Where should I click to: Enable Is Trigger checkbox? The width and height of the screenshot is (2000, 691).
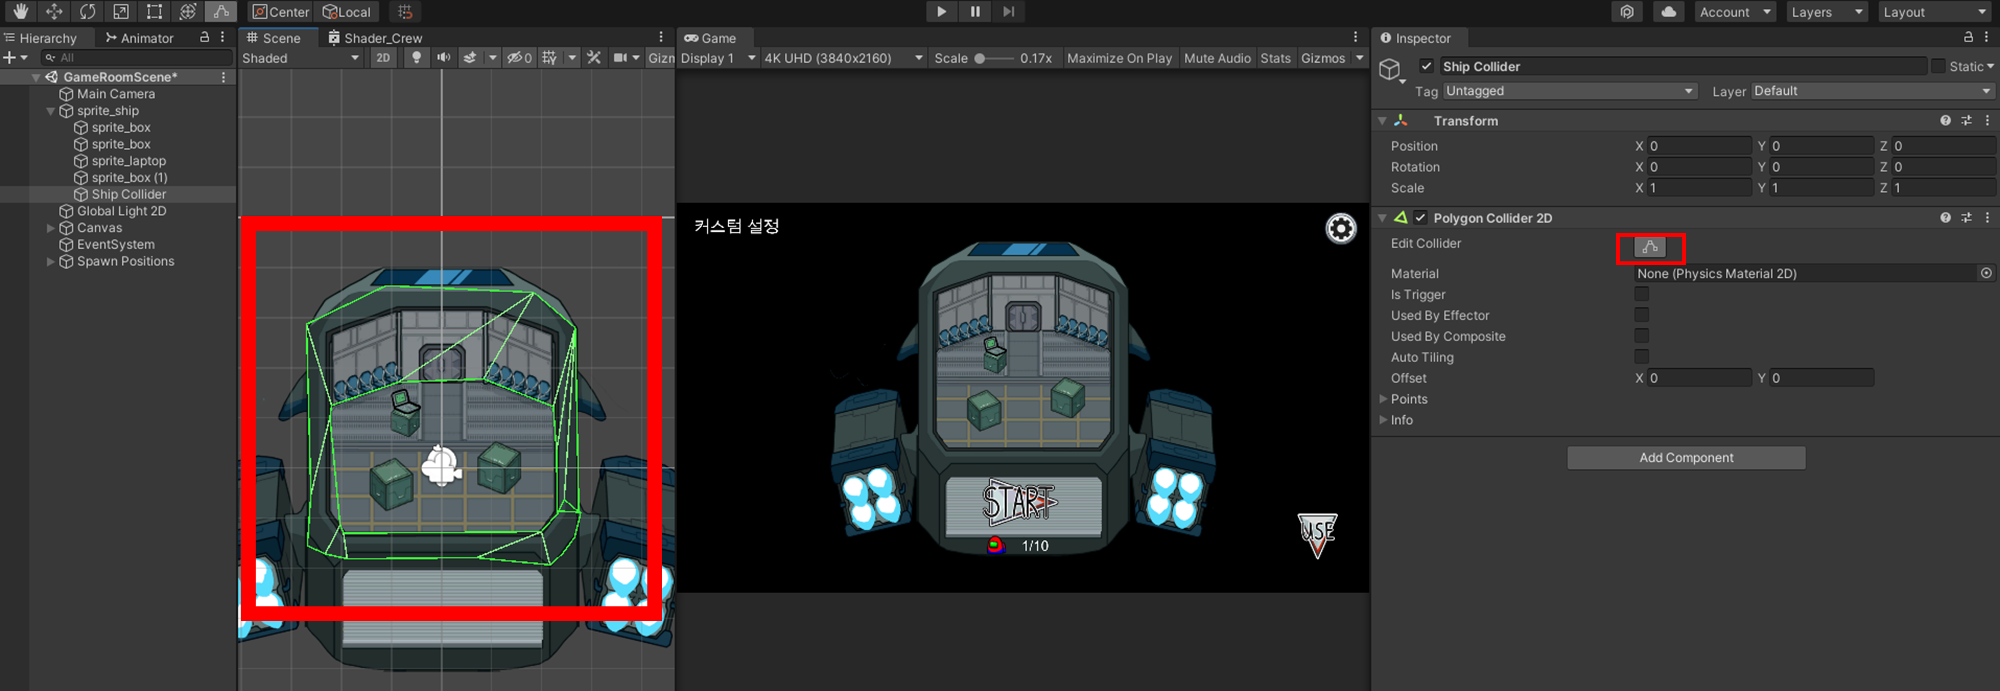point(1641,294)
